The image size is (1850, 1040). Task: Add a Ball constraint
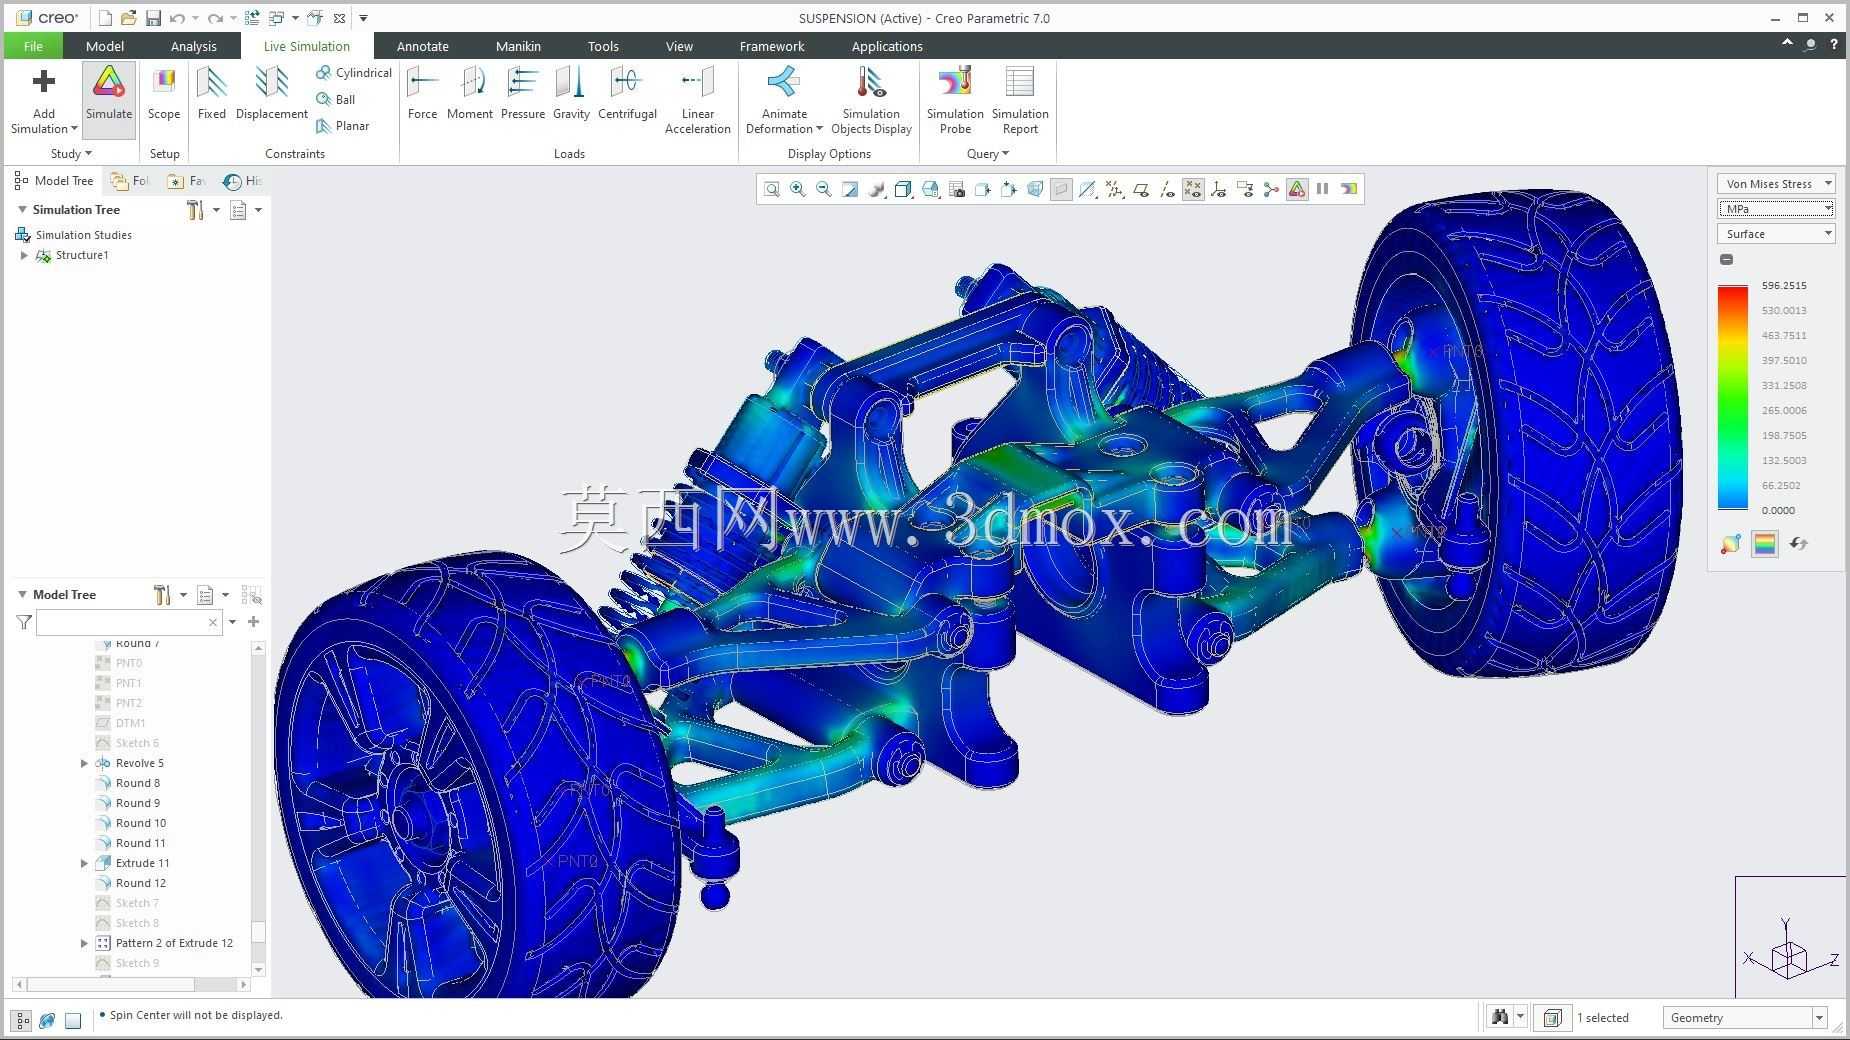[336, 99]
